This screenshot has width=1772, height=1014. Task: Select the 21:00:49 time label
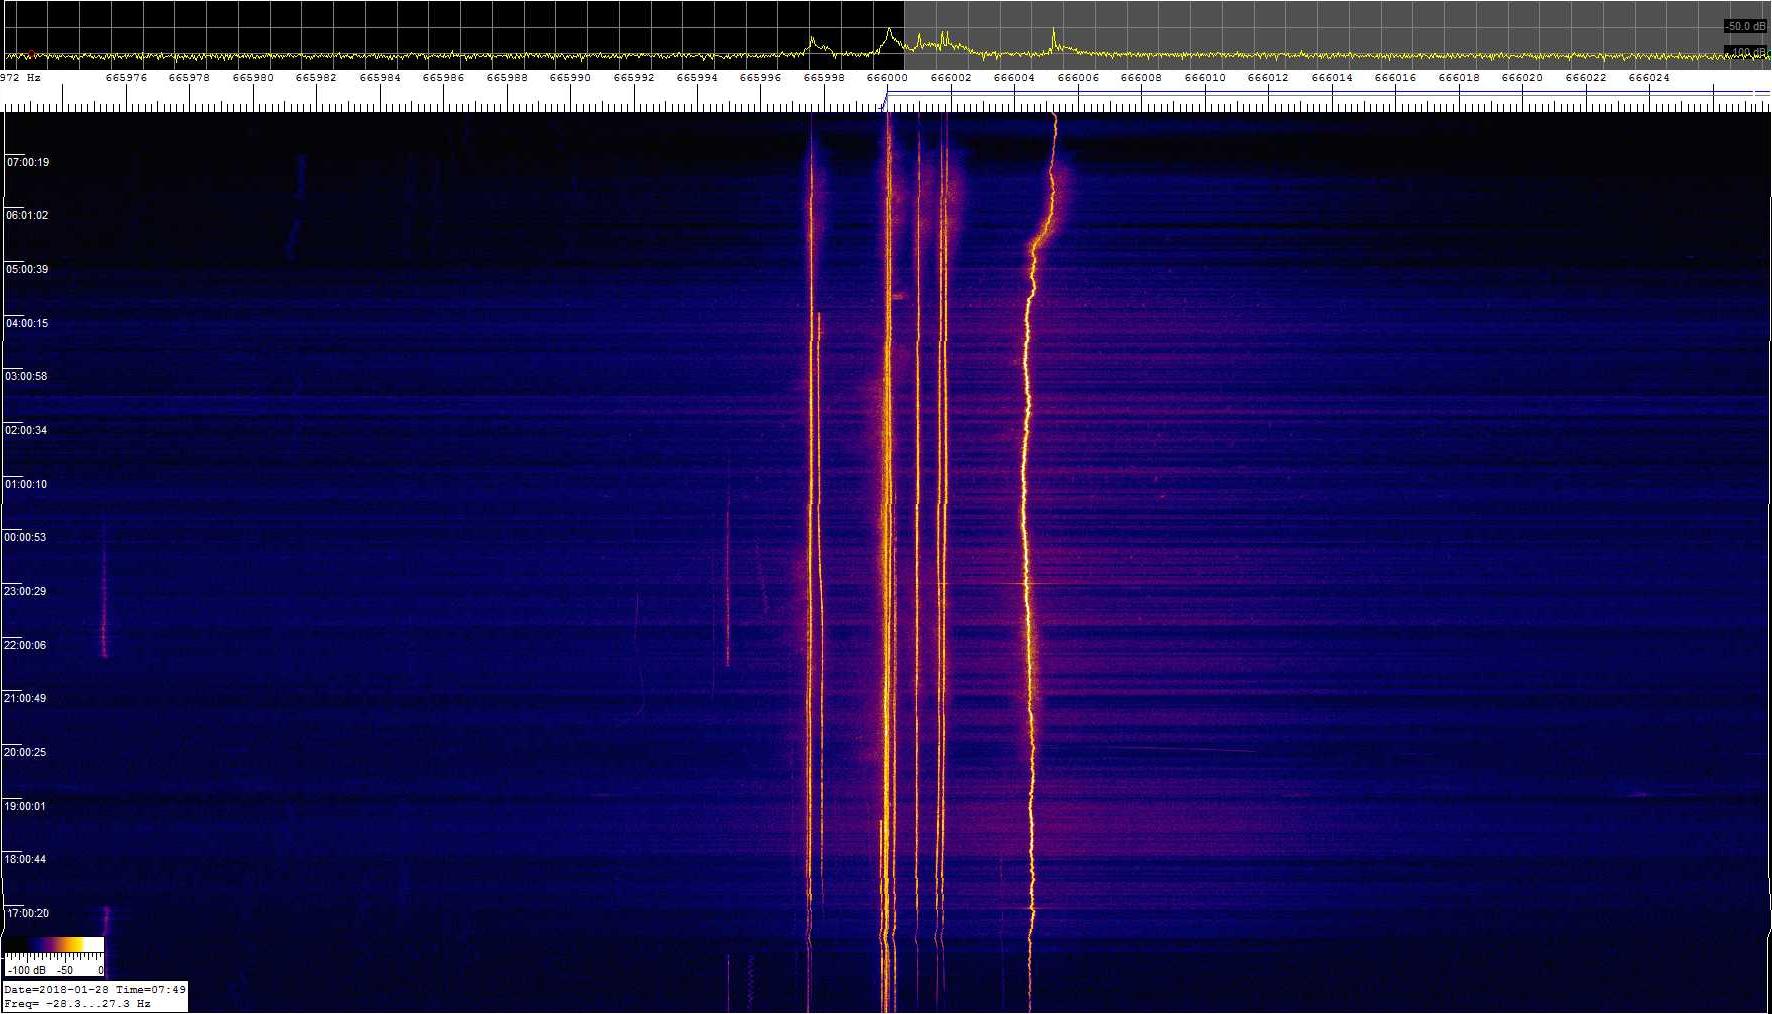[x=25, y=698]
